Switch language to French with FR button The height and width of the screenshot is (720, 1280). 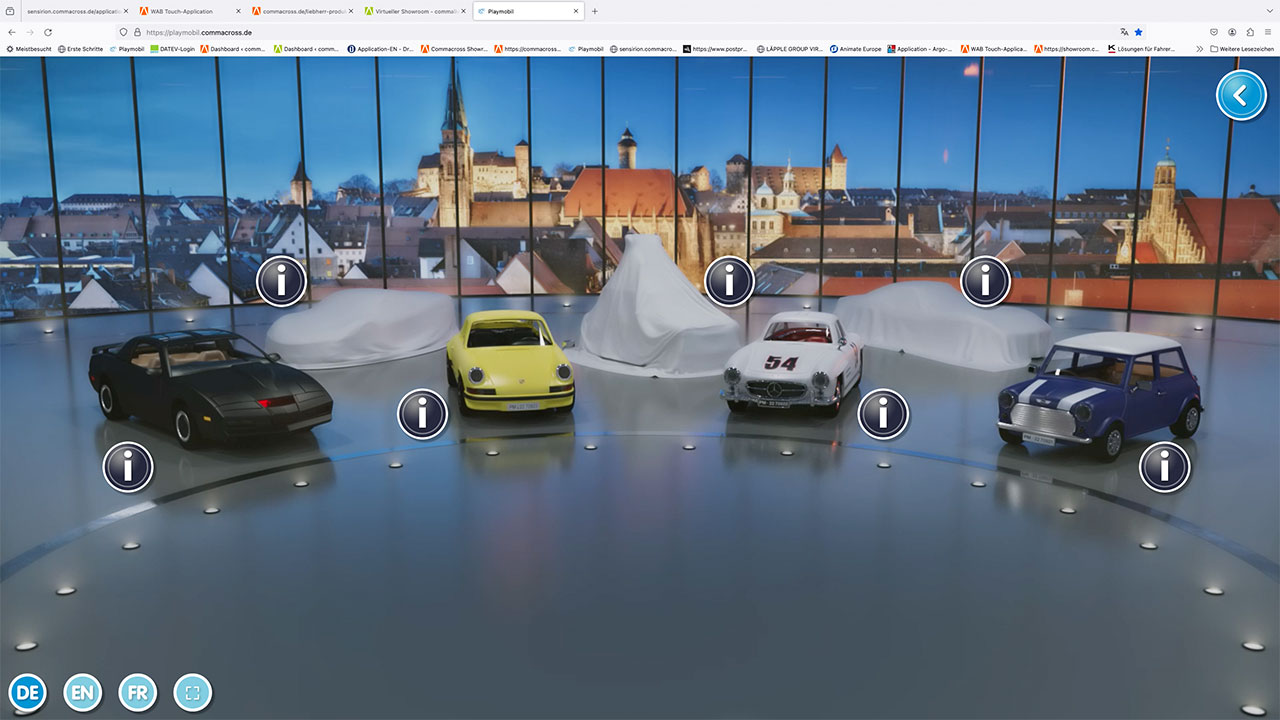[138, 692]
